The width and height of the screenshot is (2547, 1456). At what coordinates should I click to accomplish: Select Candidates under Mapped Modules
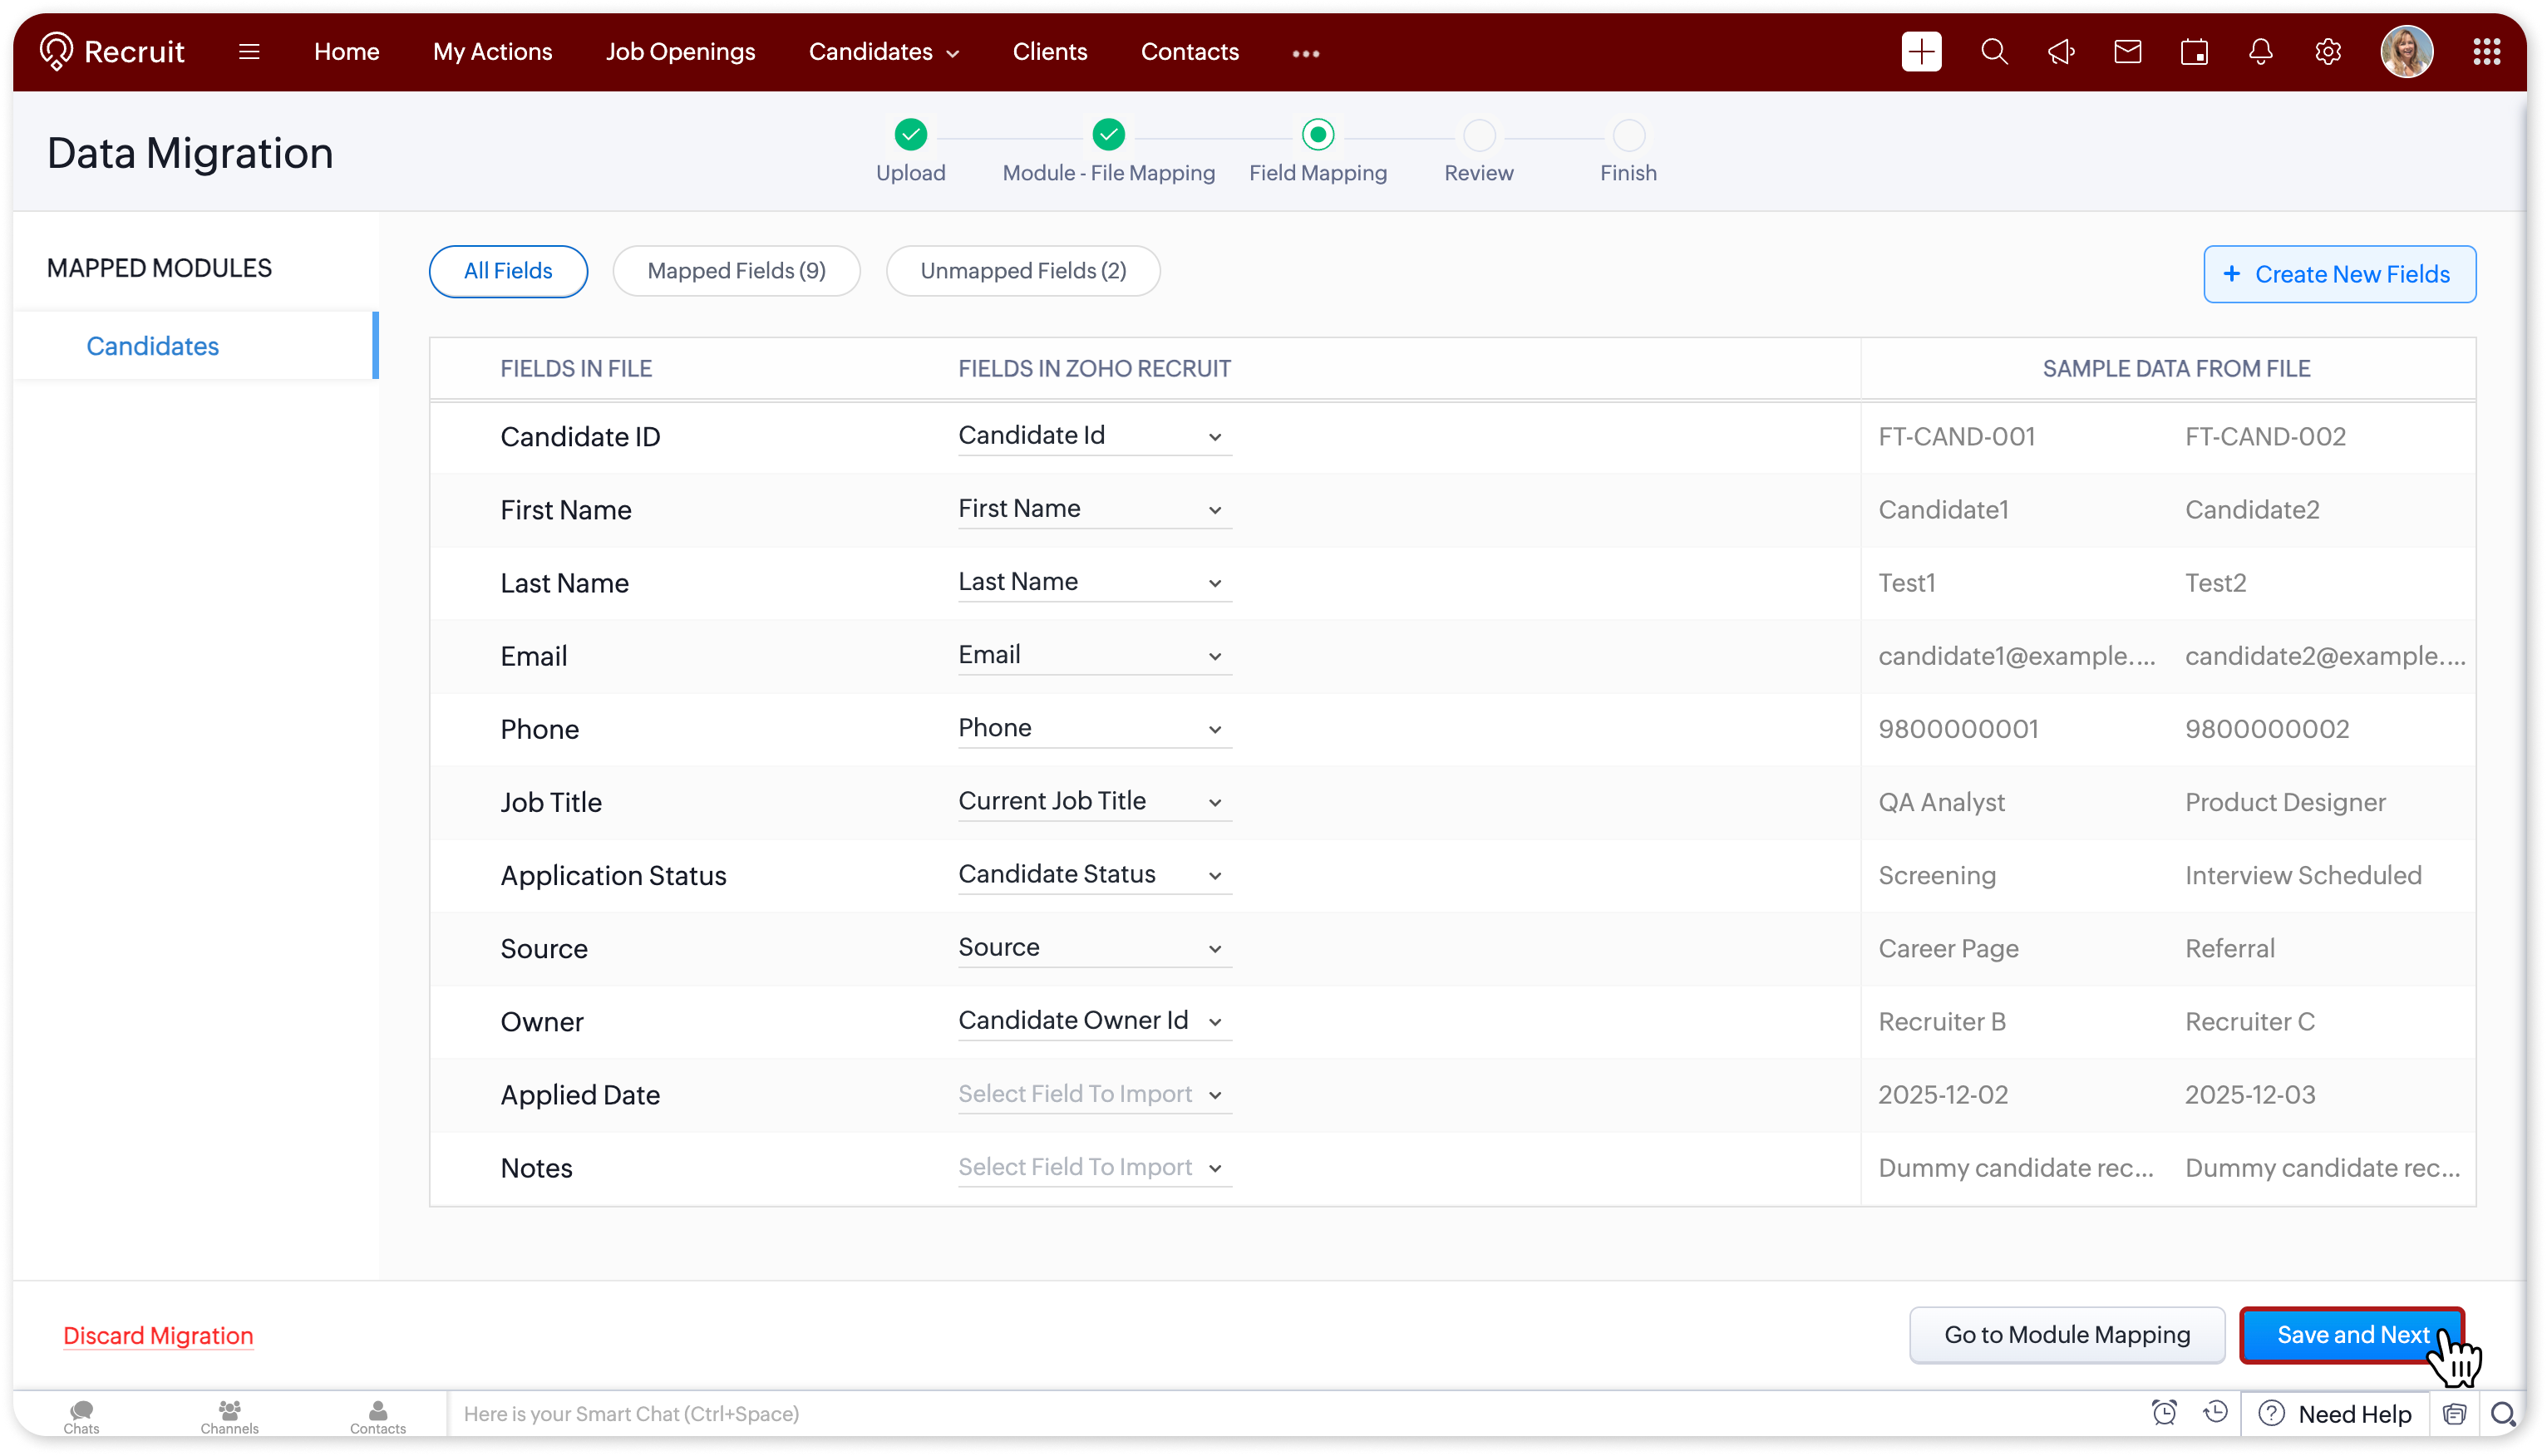[152, 346]
